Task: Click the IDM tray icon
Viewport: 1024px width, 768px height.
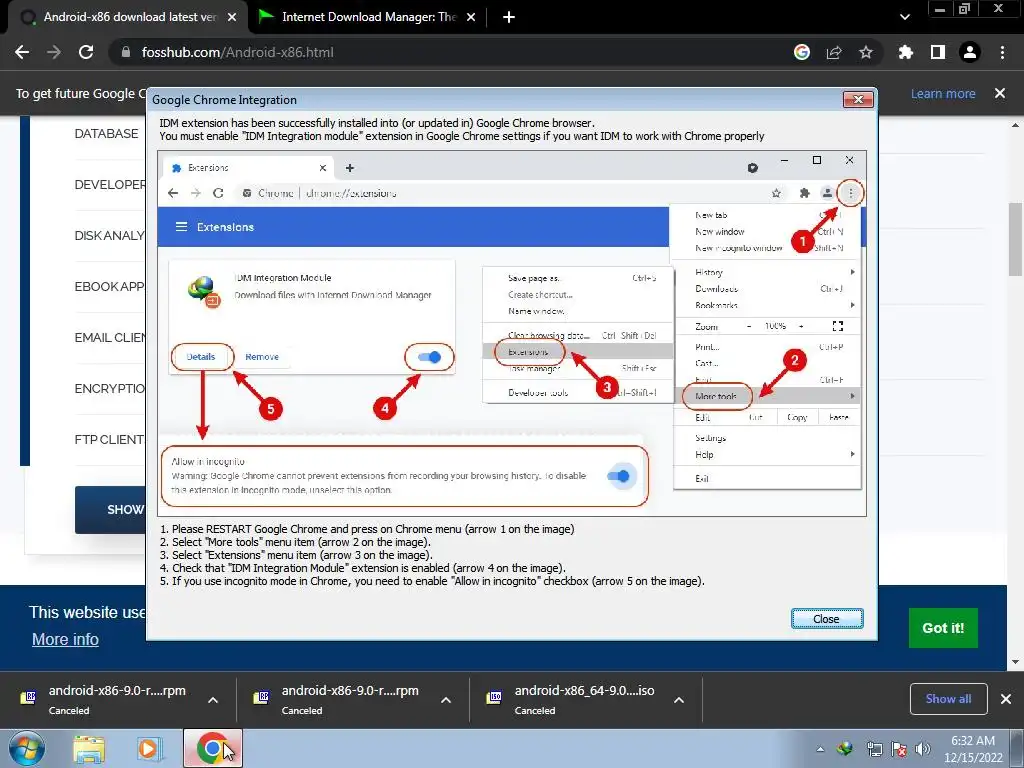Action: (846, 748)
